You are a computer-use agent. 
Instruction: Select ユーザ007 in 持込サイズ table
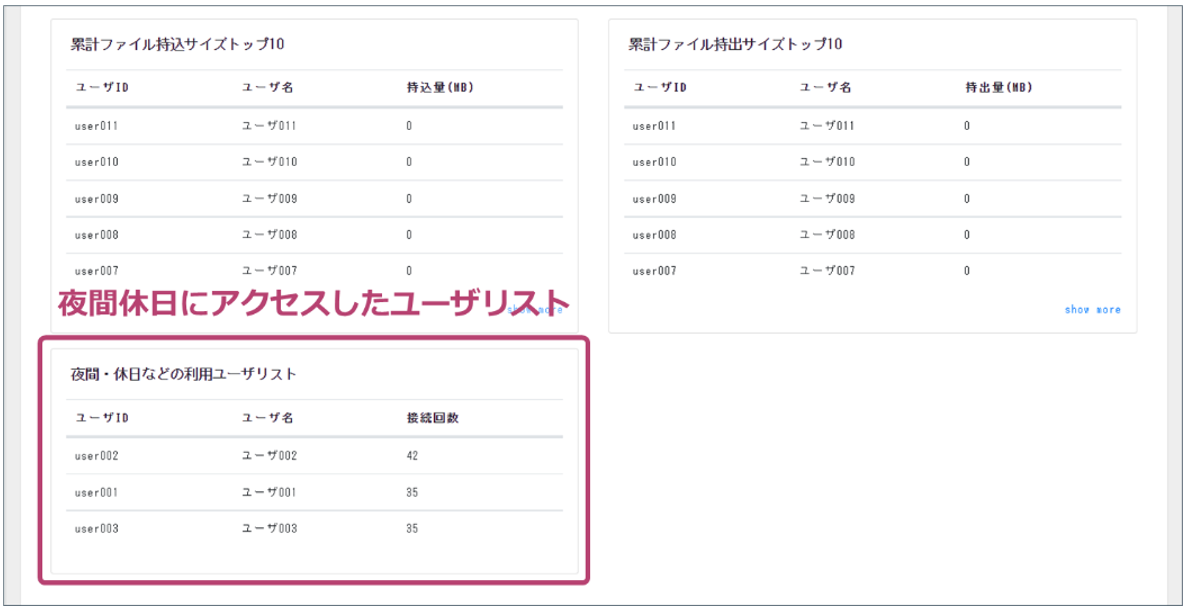coord(269,271)
